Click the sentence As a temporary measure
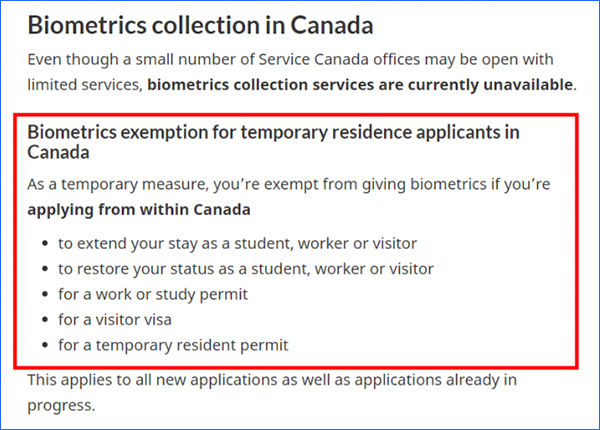 289,197
